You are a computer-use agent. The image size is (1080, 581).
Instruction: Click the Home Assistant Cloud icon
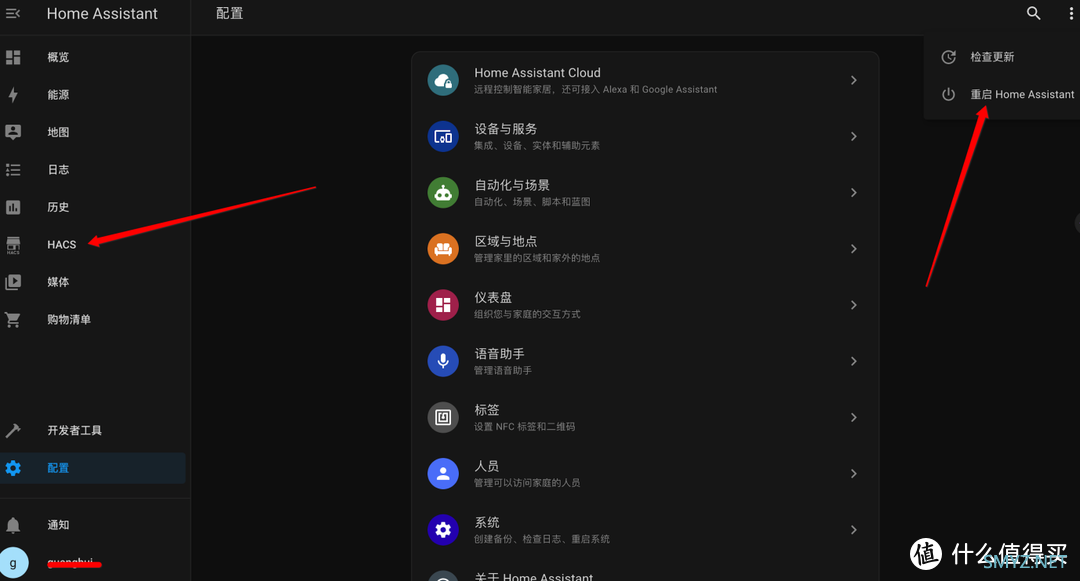(443, 81)
